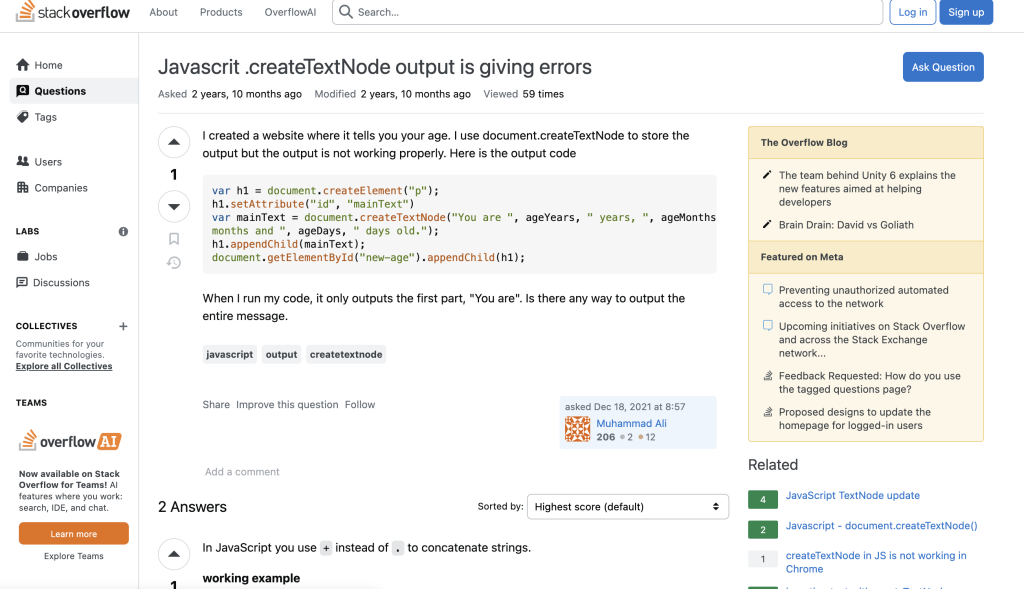Viewport: 1024px width, 589px height.
Task: Click the Sign up button
Action: click(x=965, y=12)
